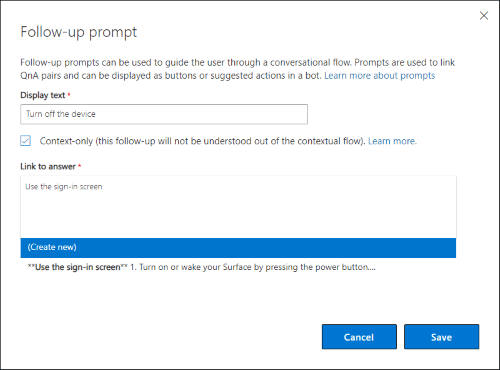
Task: Close the Follow-up prompt dialog
Action: [x=484, y=16]
